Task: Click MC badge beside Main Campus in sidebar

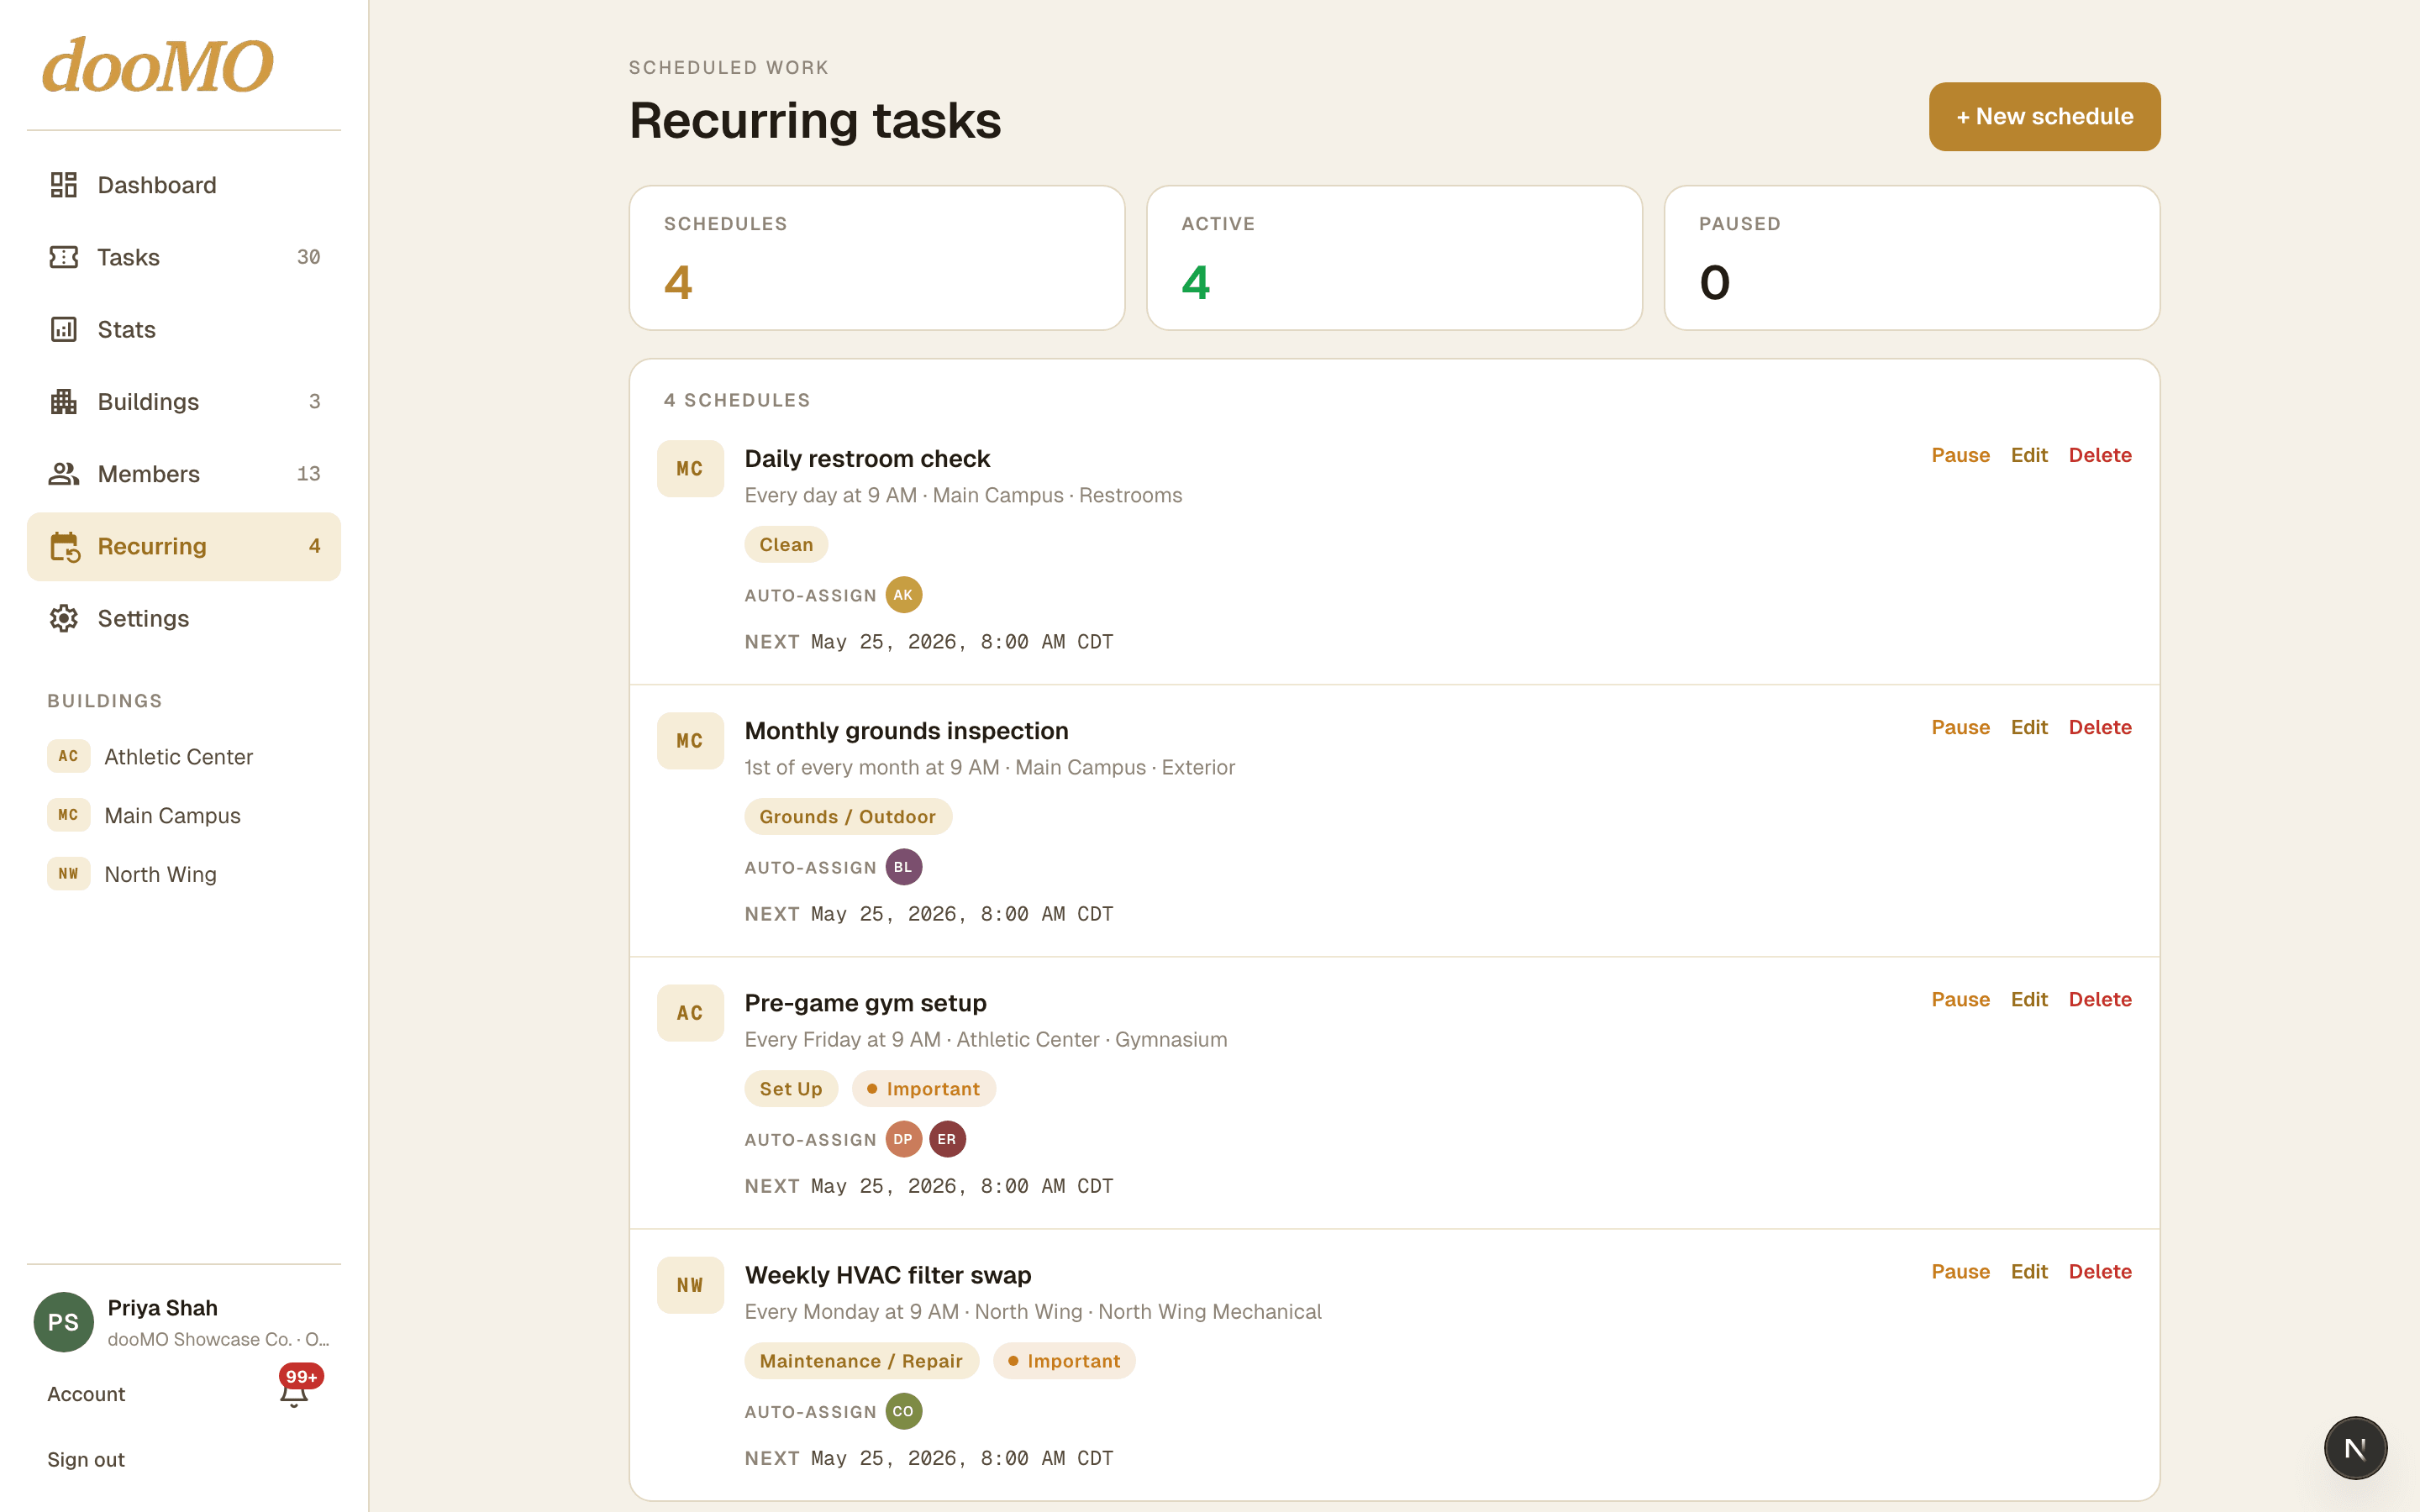Action: point(68,815)
